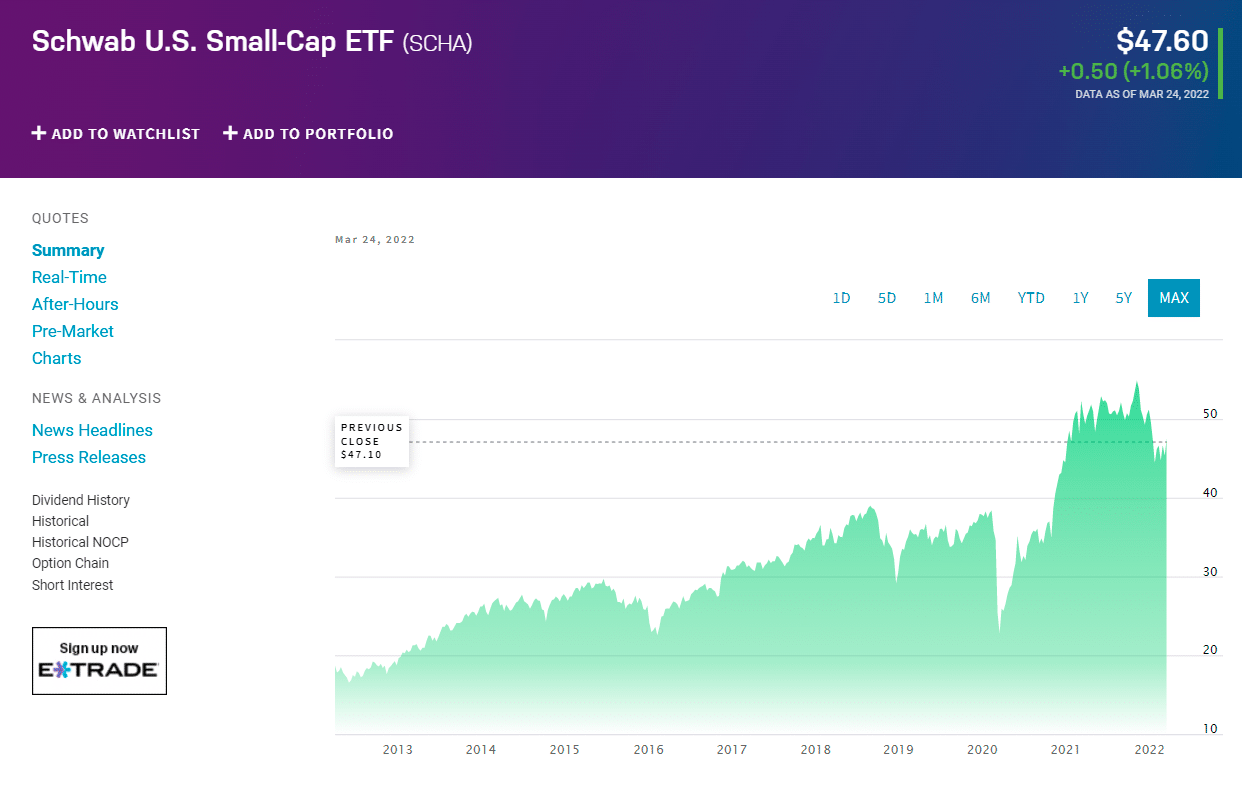Switch to the 6M chart view
Screen dimensions: 1242x795
click(x=980, y=297)
